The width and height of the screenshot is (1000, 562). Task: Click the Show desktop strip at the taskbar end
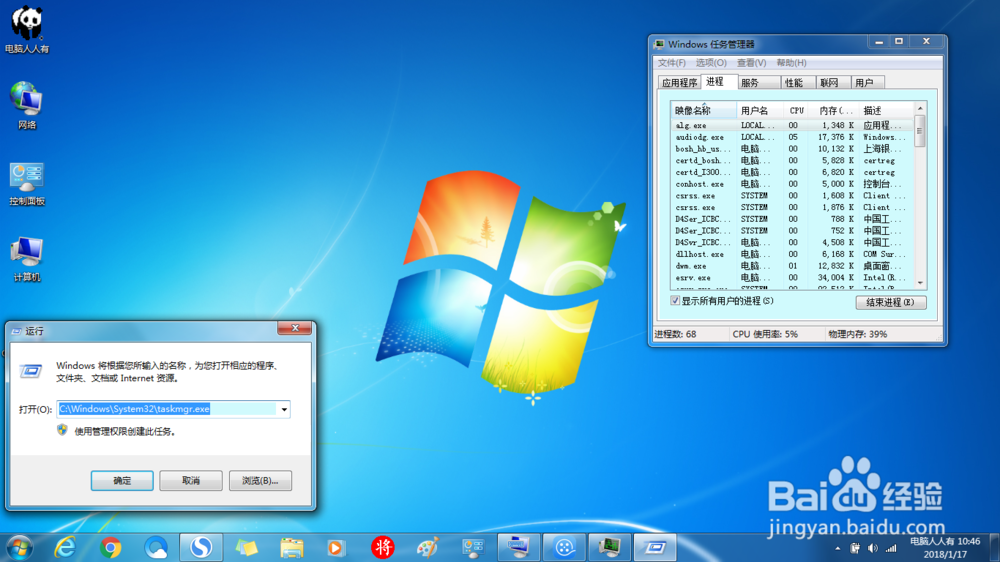pyautogui.click(x=994, y=547)
